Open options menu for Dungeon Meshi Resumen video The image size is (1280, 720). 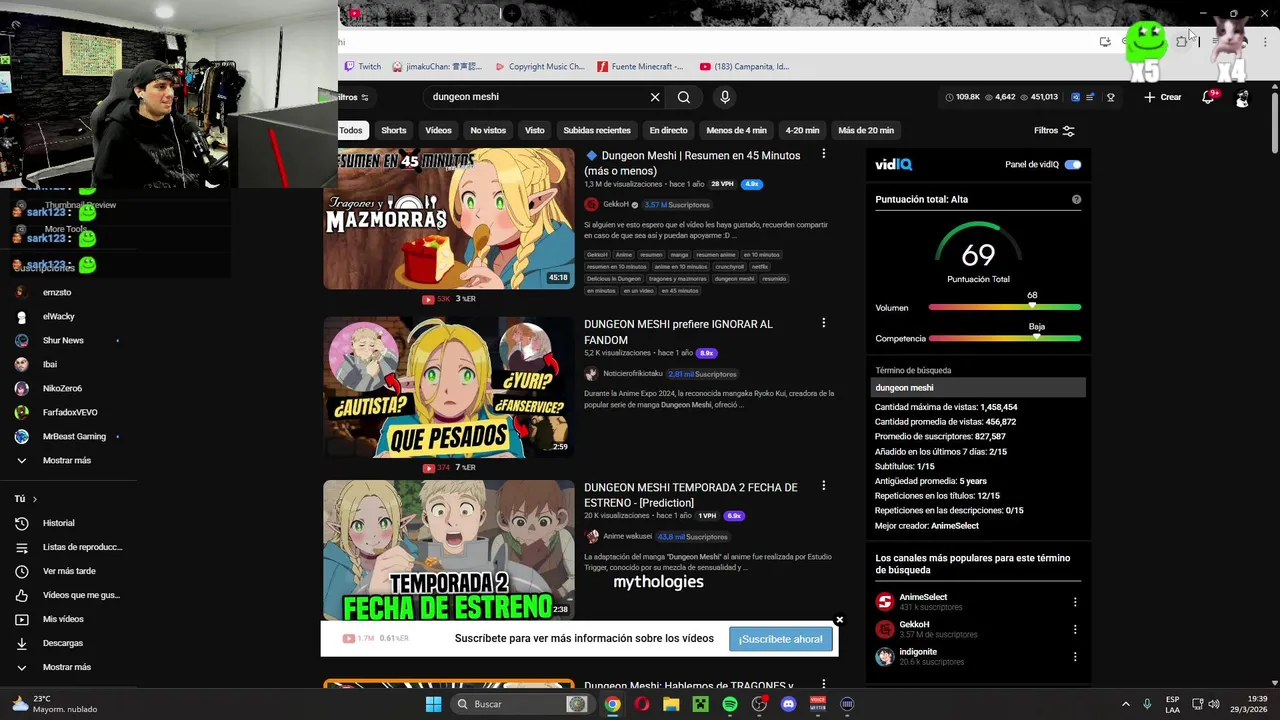823,154
